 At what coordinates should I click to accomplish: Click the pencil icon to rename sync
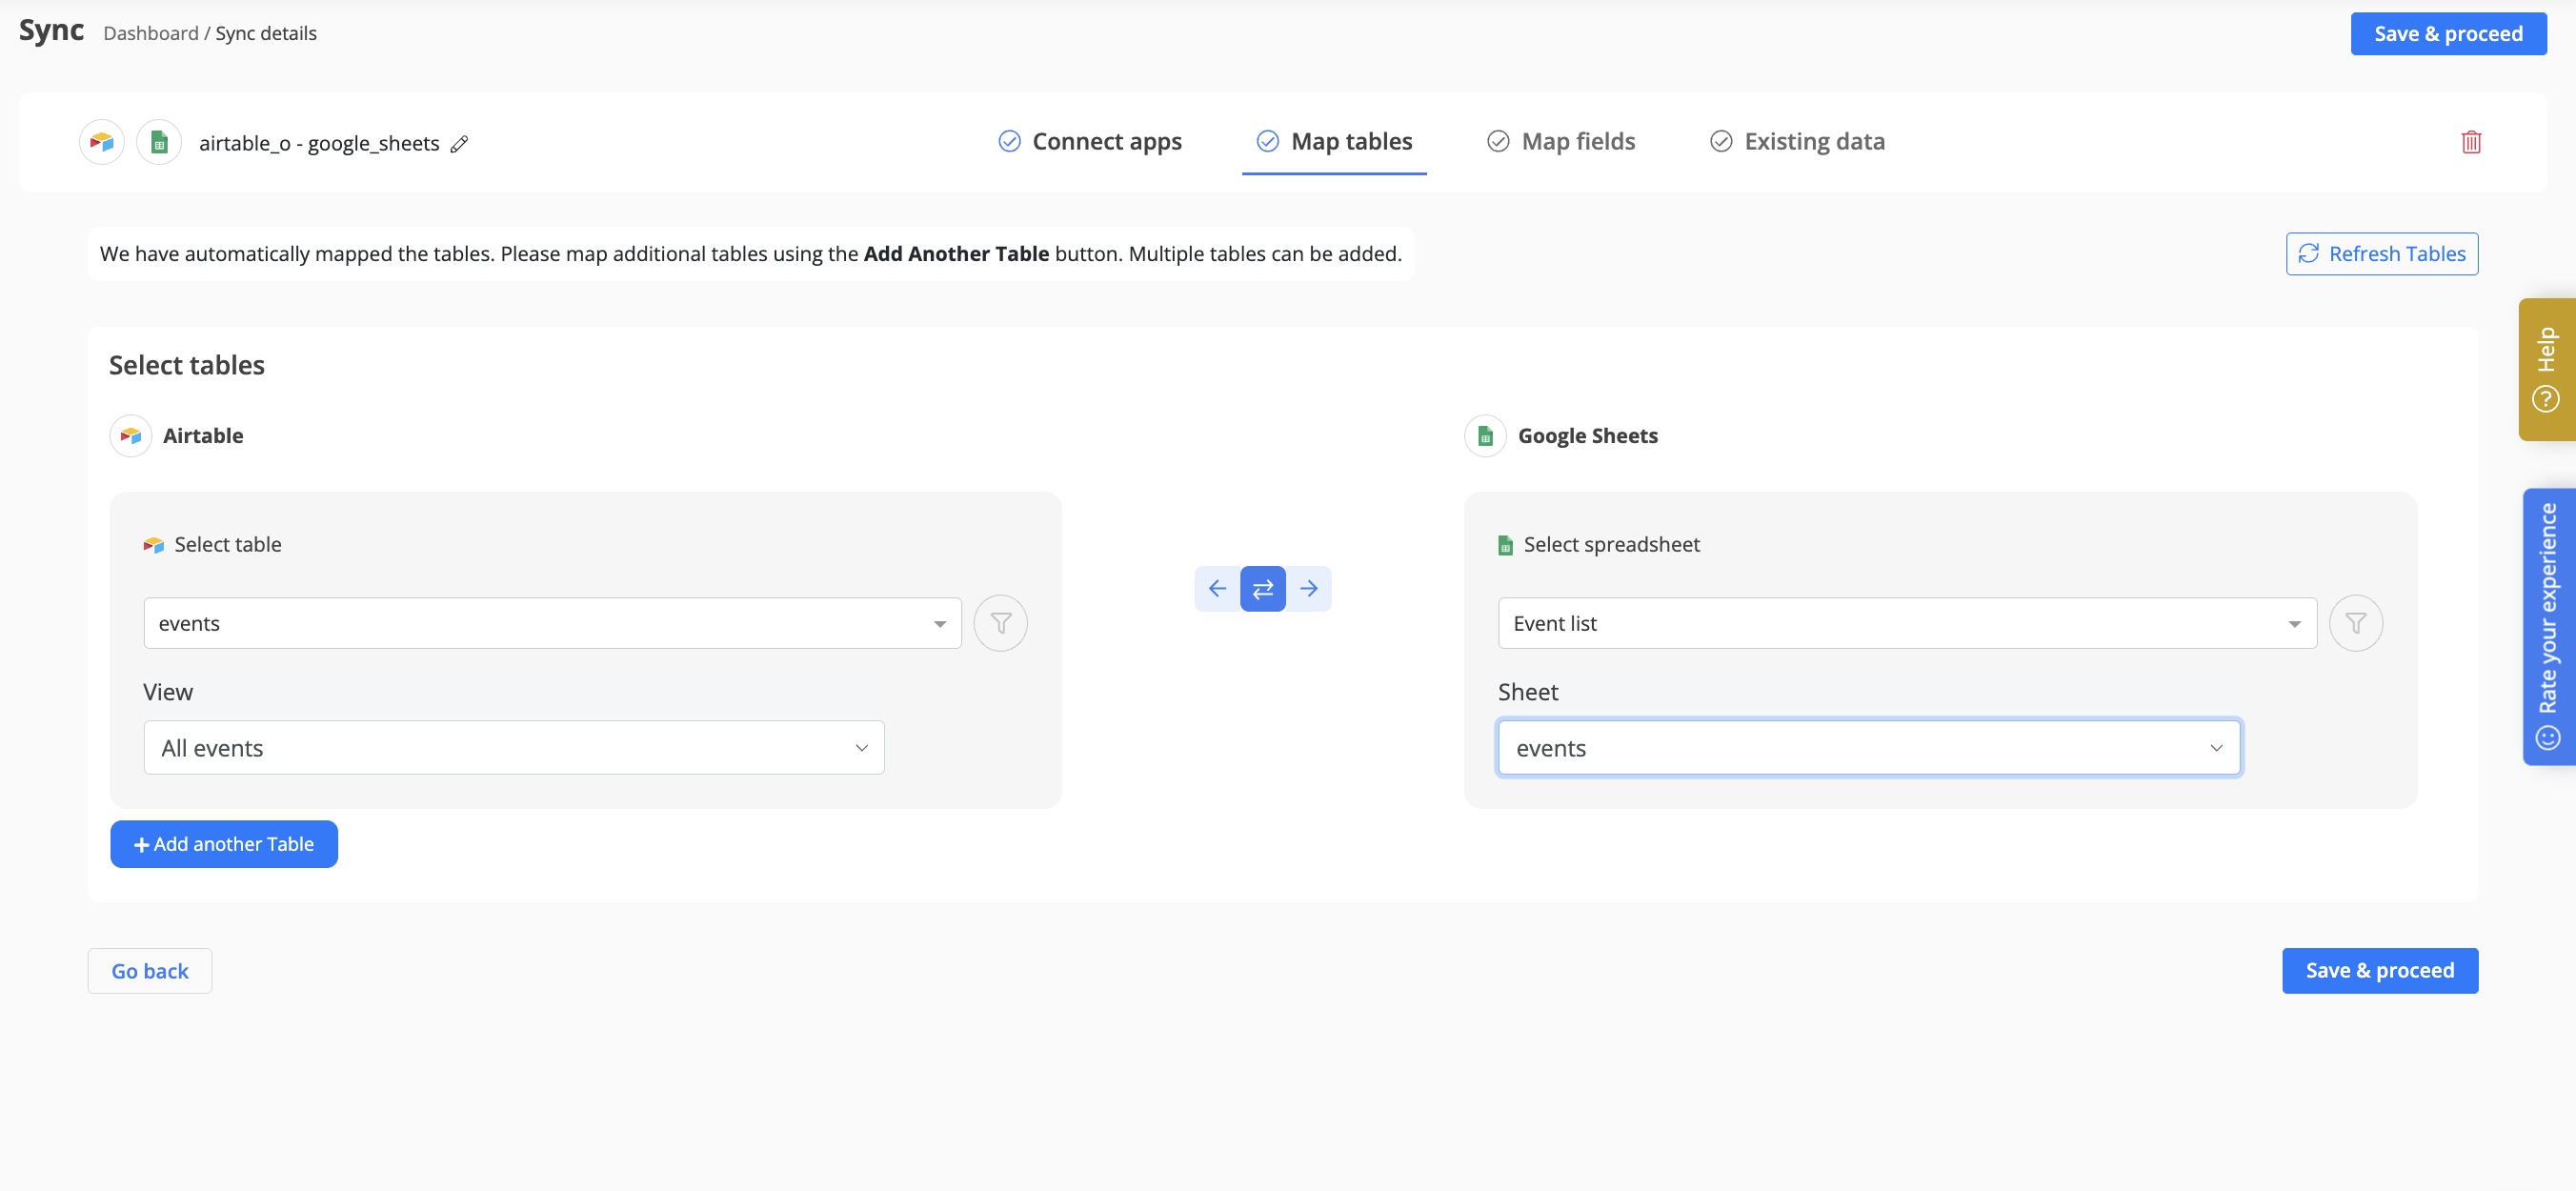tap(459, 144)
